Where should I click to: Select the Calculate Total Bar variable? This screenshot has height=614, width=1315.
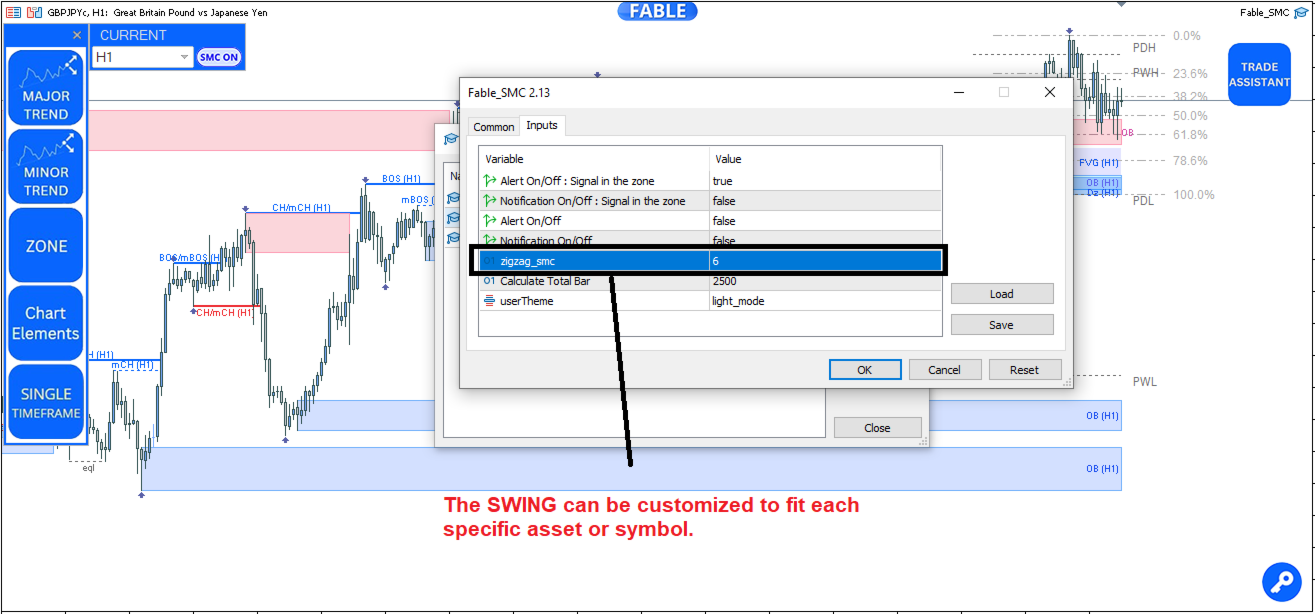594,281
